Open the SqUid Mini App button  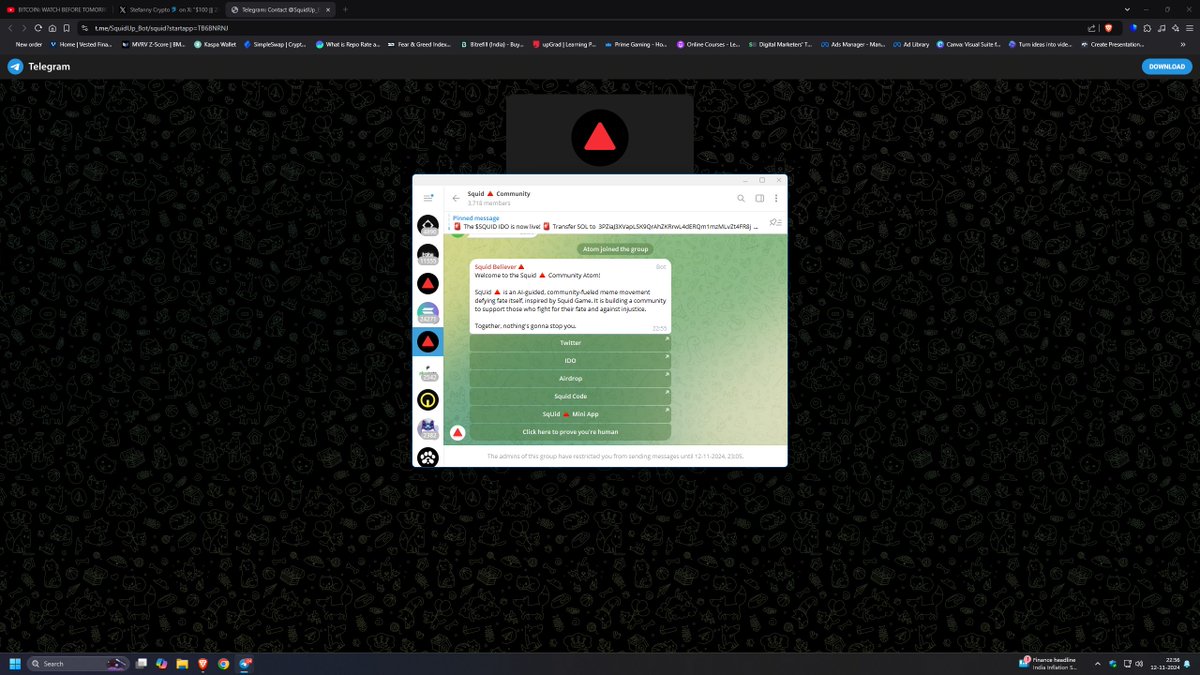point(570,414)
